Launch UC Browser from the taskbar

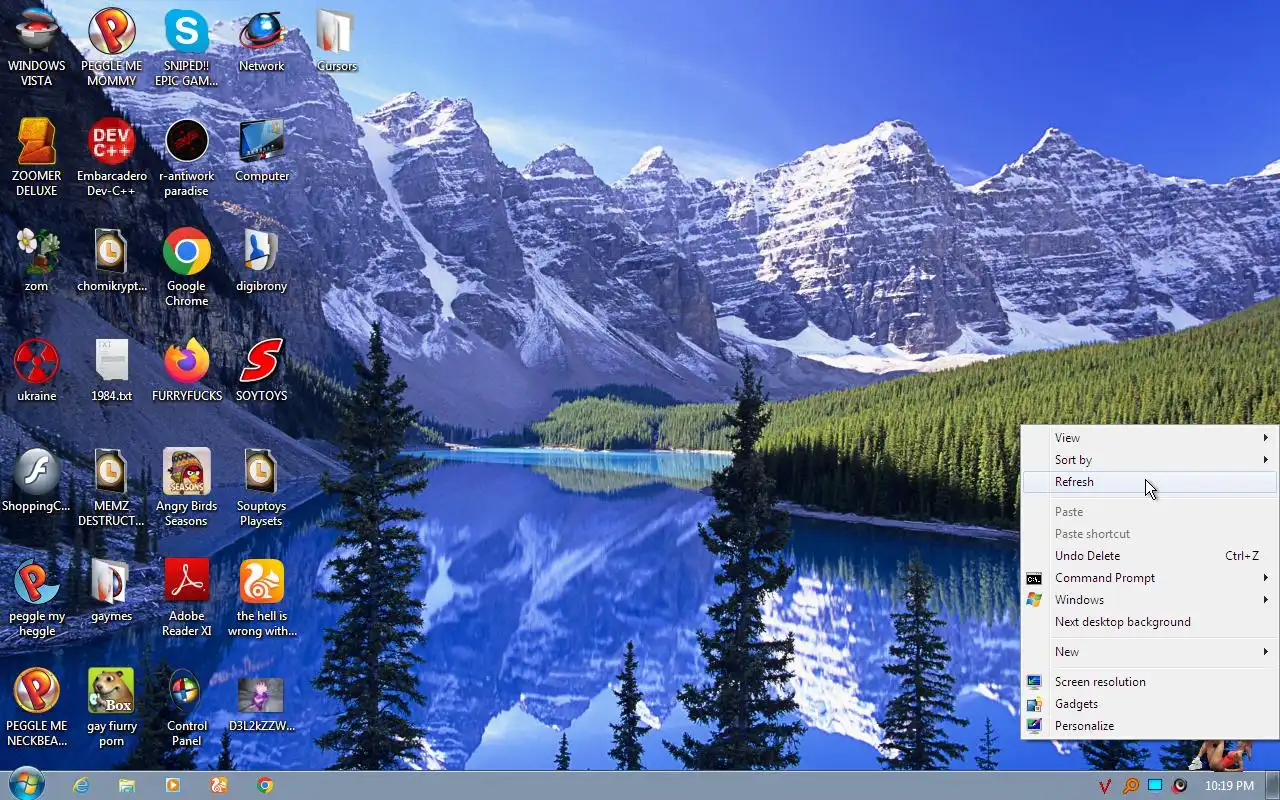click(219, 785)
